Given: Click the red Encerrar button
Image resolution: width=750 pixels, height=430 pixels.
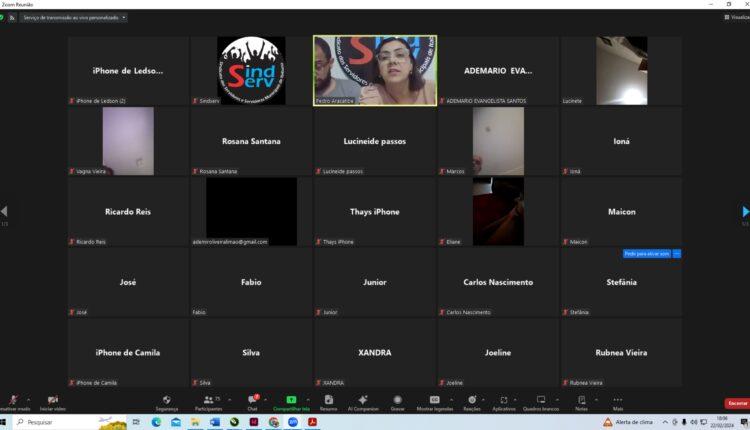Looking at the screenshot, I should pyautogui.click(x=736, y=403).
